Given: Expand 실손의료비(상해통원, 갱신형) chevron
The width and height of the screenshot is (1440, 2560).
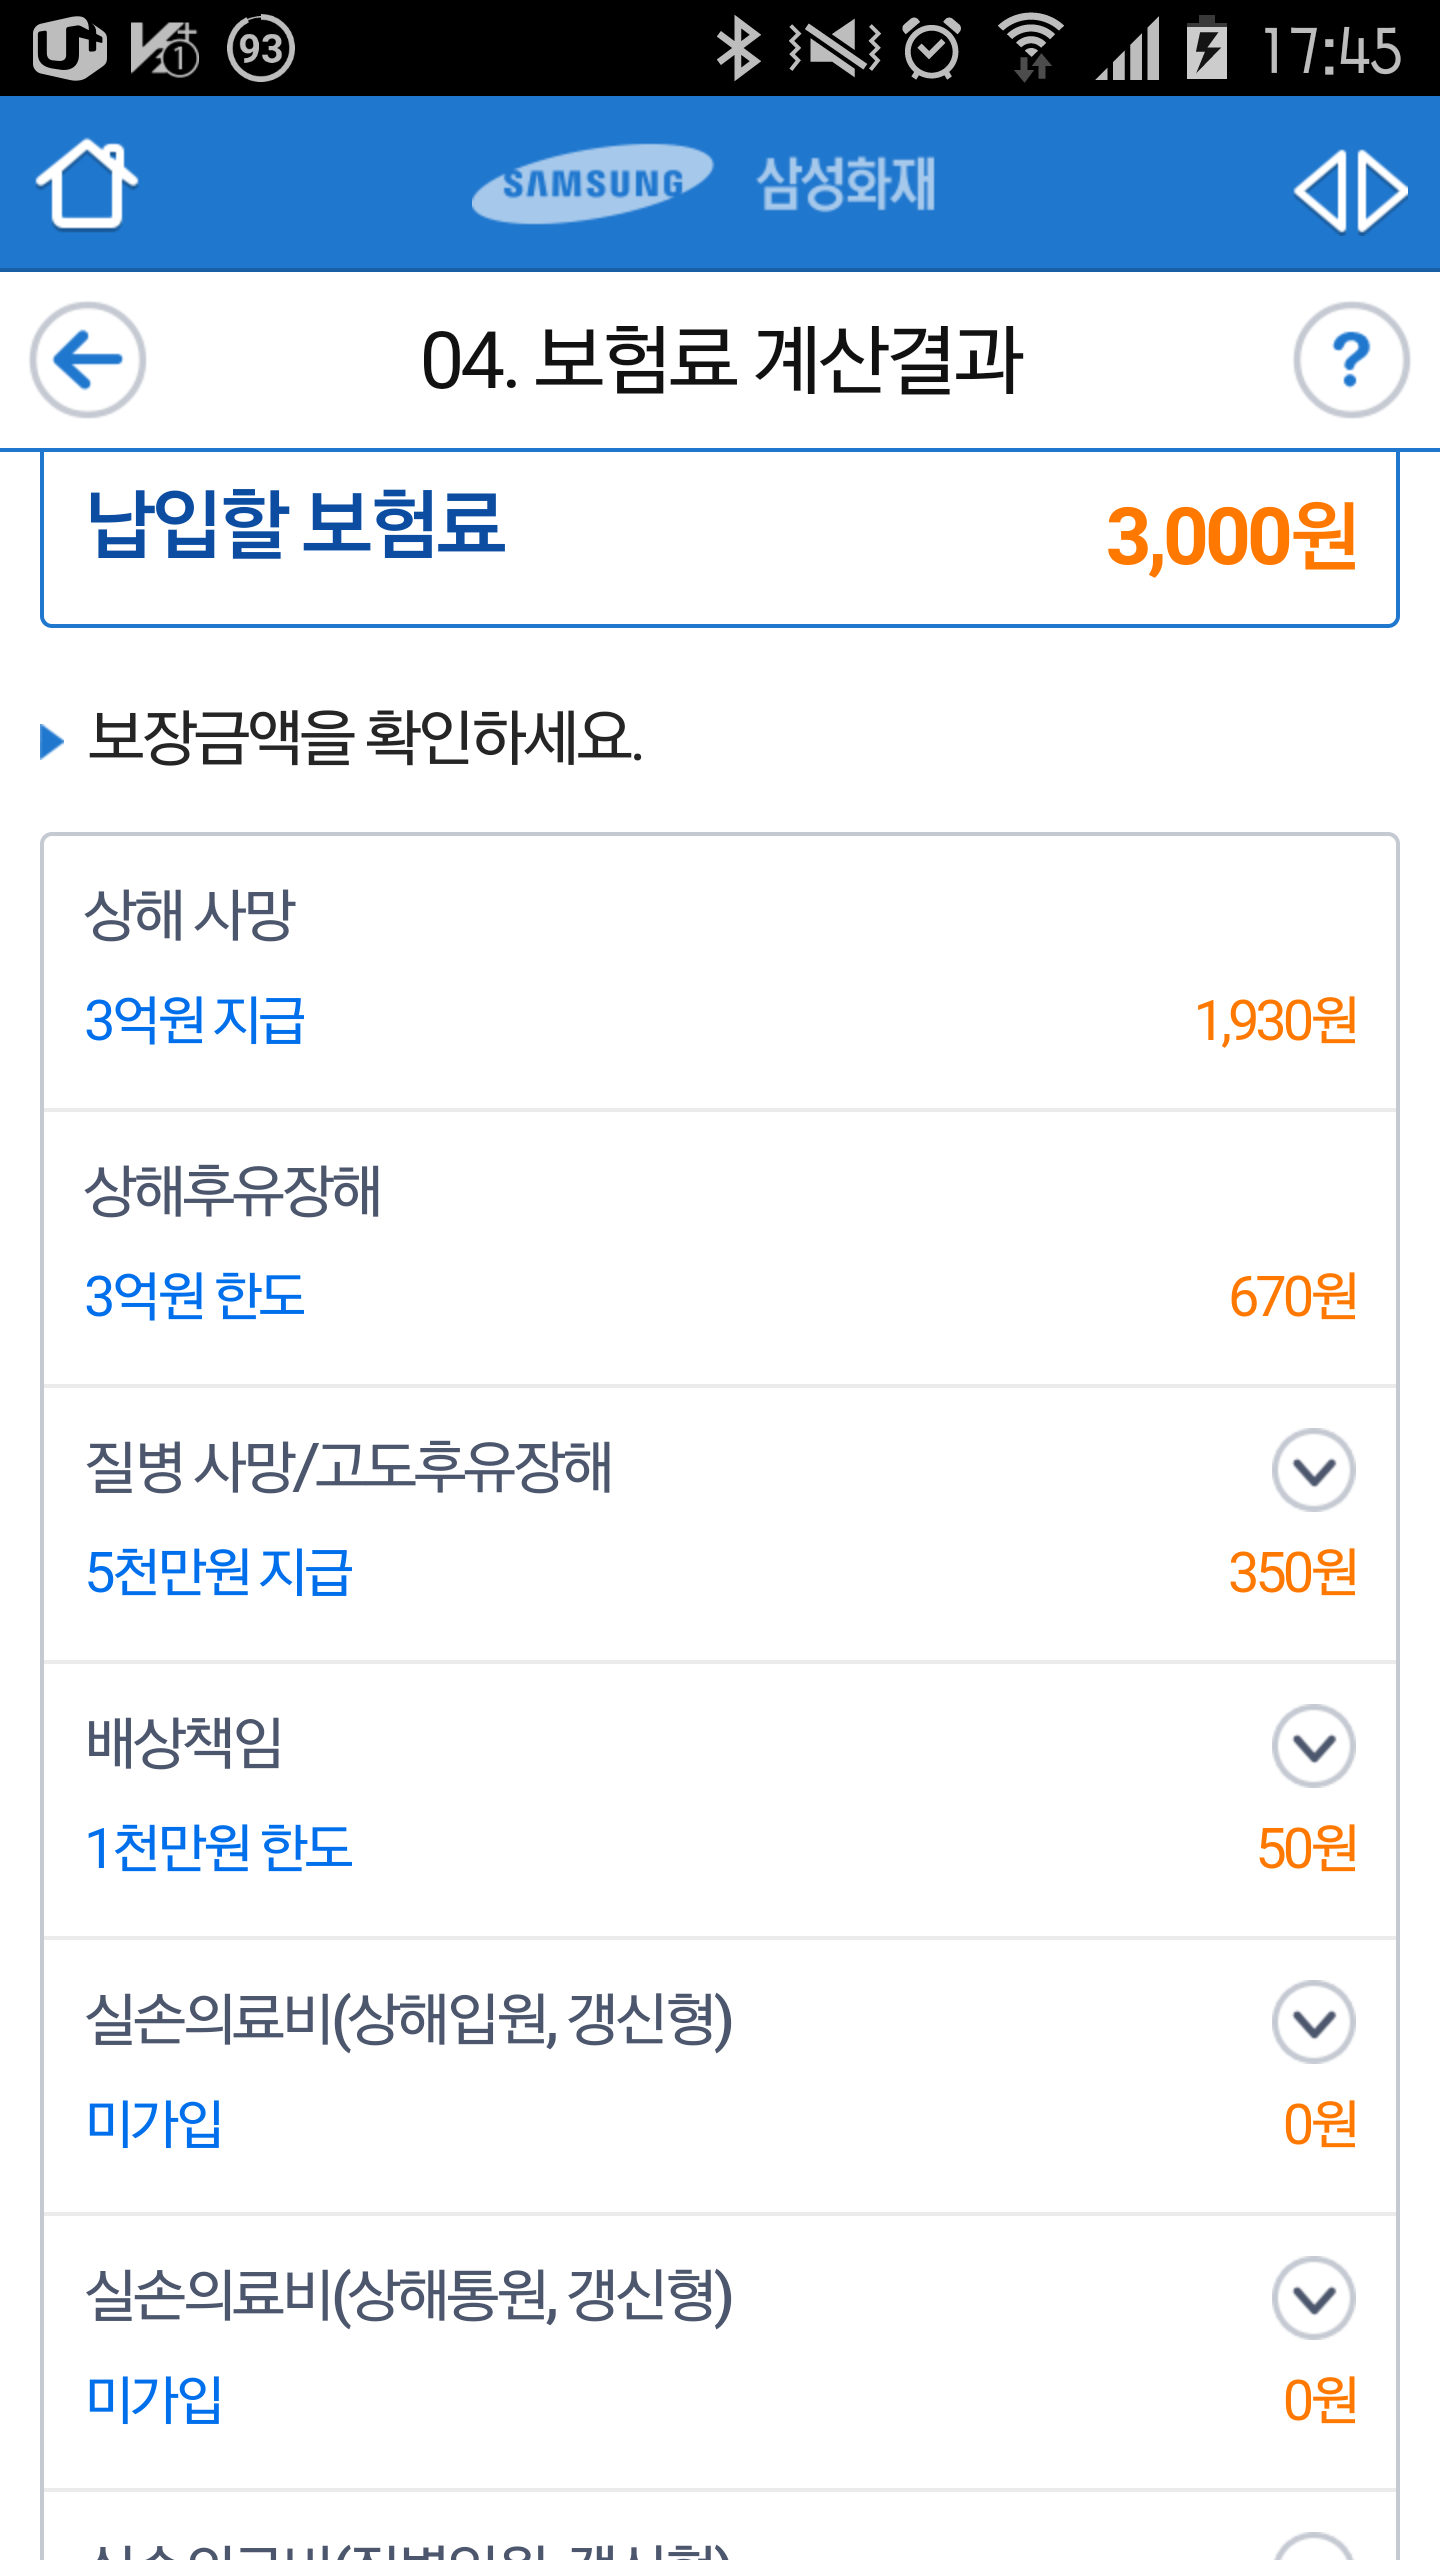Looking at the screenshot, I should pyautogui.click(x=1313, y=2298).
